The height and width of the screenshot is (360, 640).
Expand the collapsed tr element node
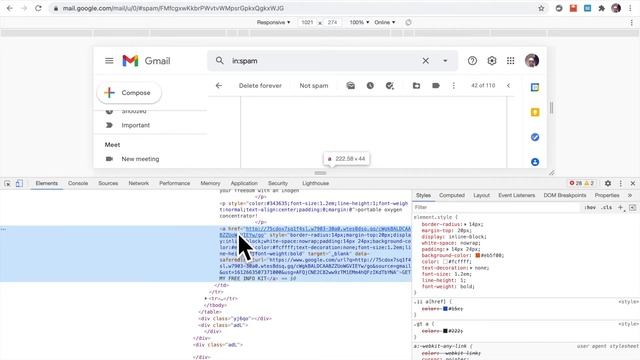(206, 299)
